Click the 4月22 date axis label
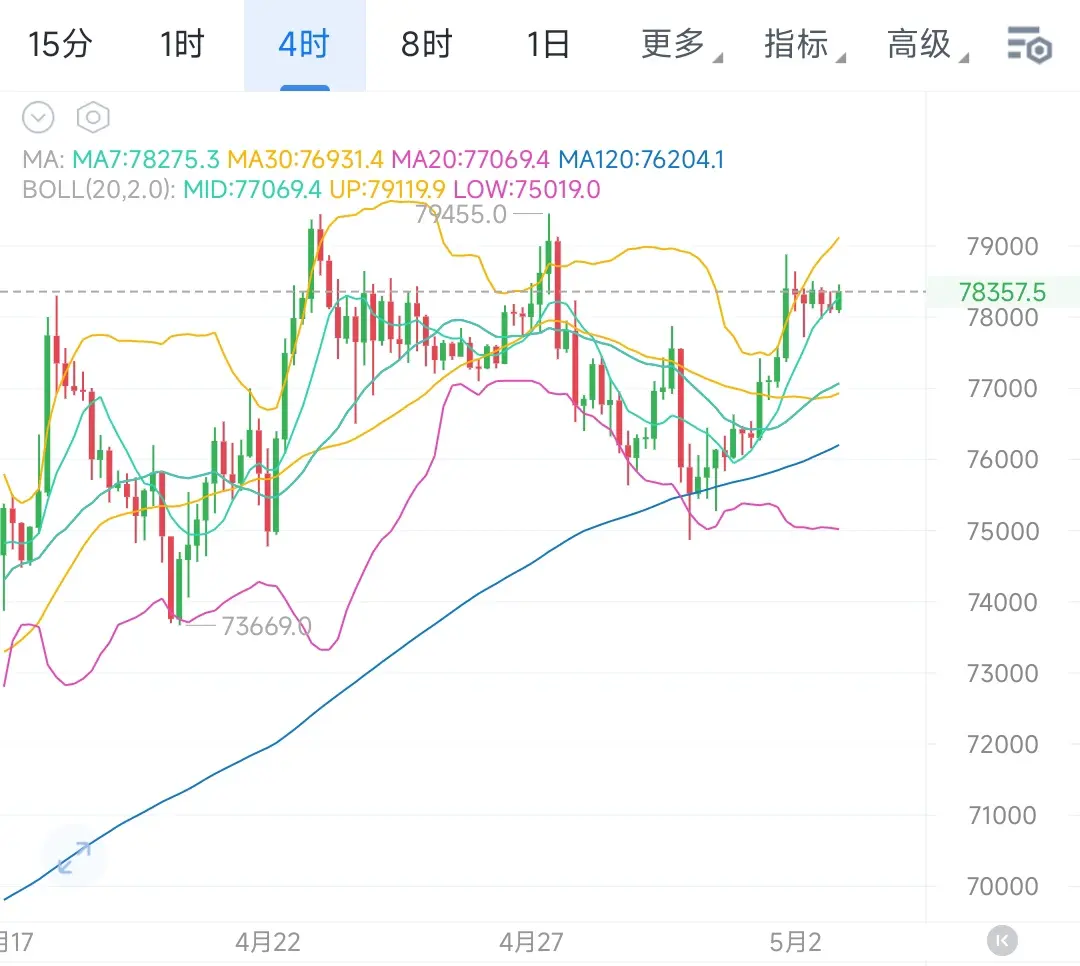 coord(268,941)
